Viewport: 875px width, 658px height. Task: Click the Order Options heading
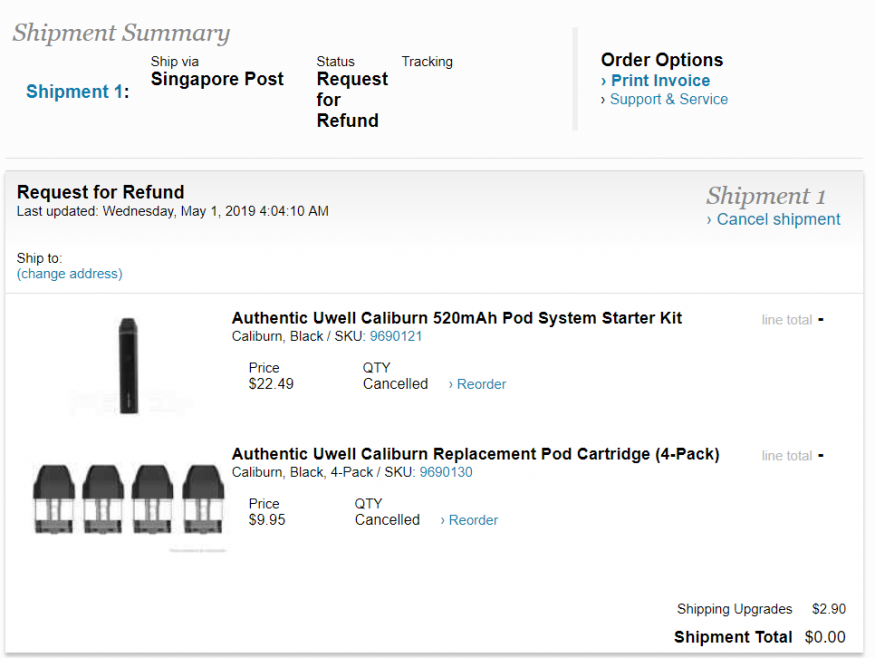pyautogui.click(x=661, y=60)
